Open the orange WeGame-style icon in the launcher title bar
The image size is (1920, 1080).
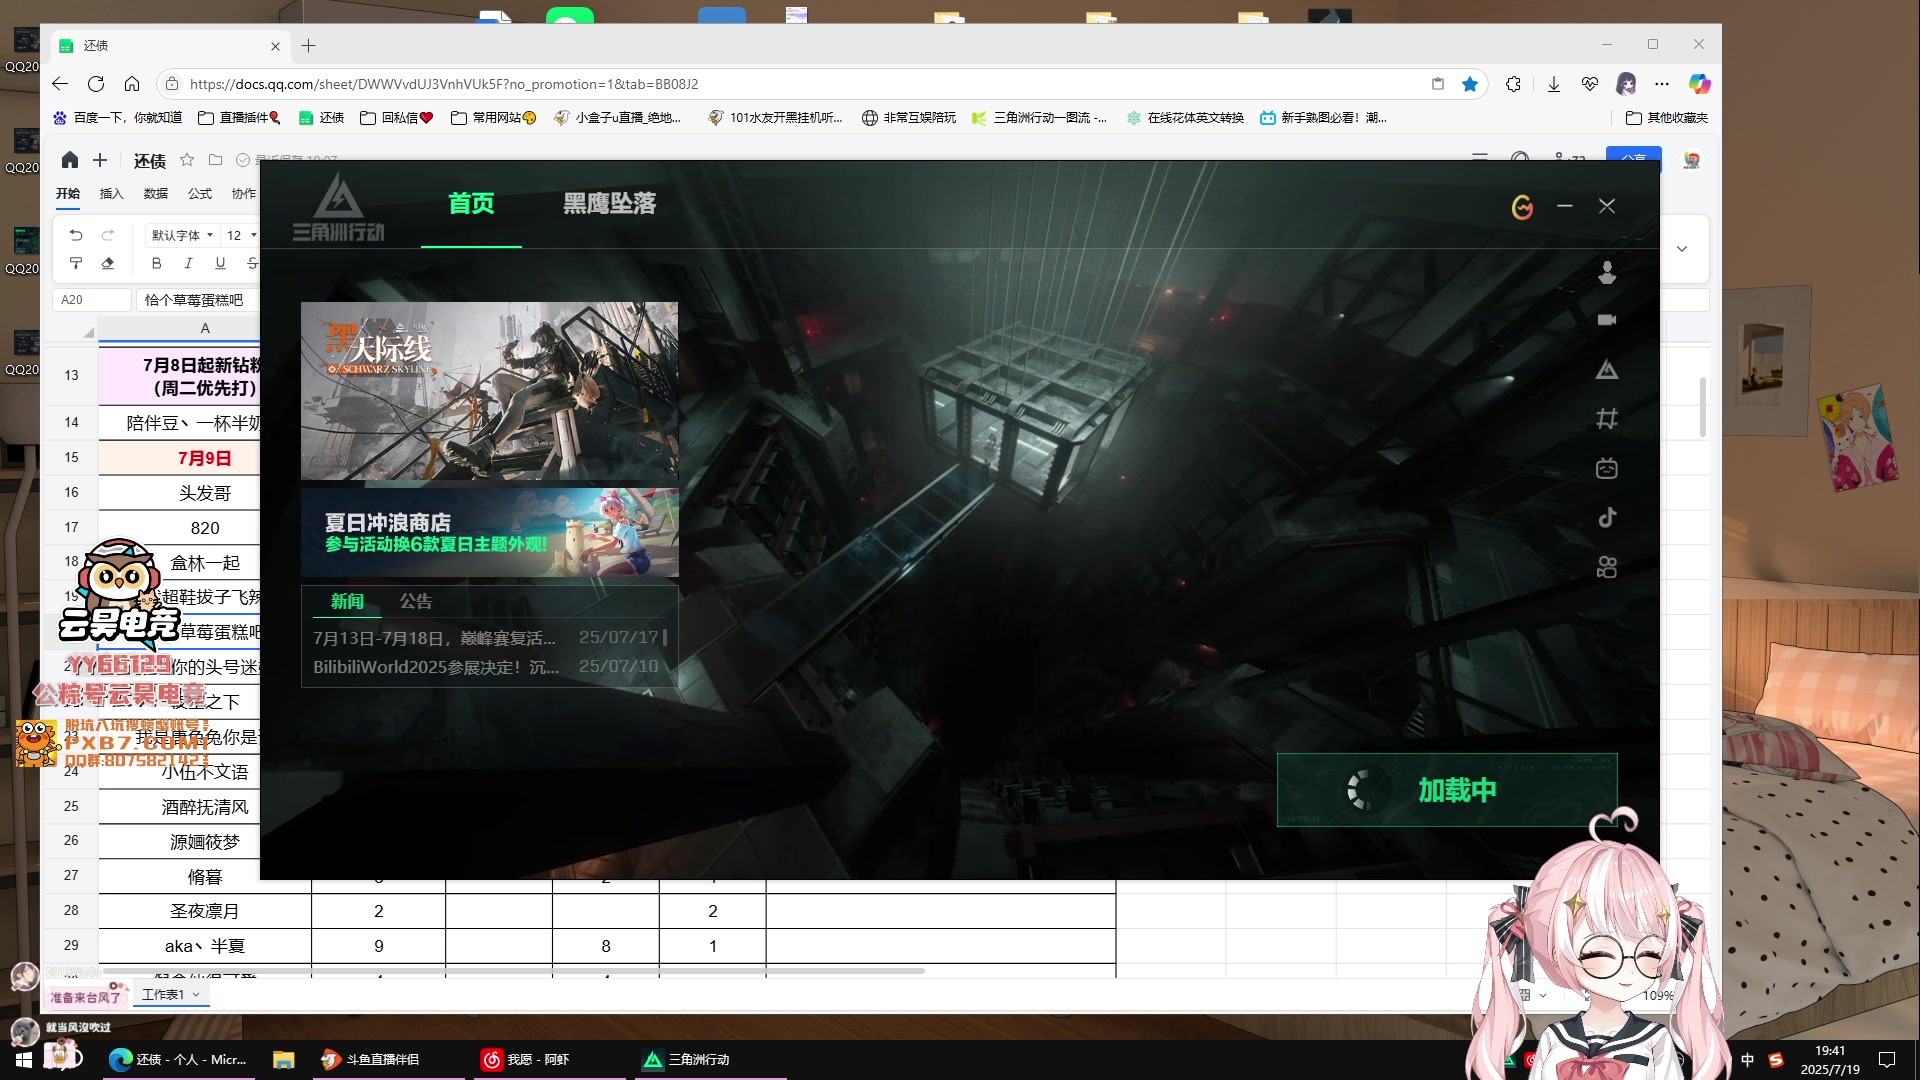coord(1522,207)
